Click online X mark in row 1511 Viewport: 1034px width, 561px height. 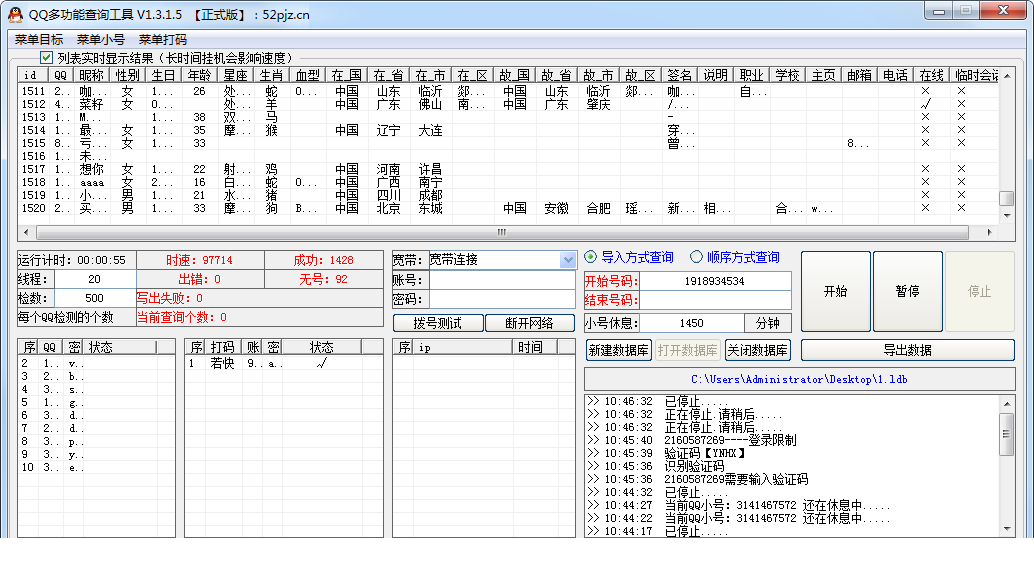pyautogui.click(x=925, y=91)
